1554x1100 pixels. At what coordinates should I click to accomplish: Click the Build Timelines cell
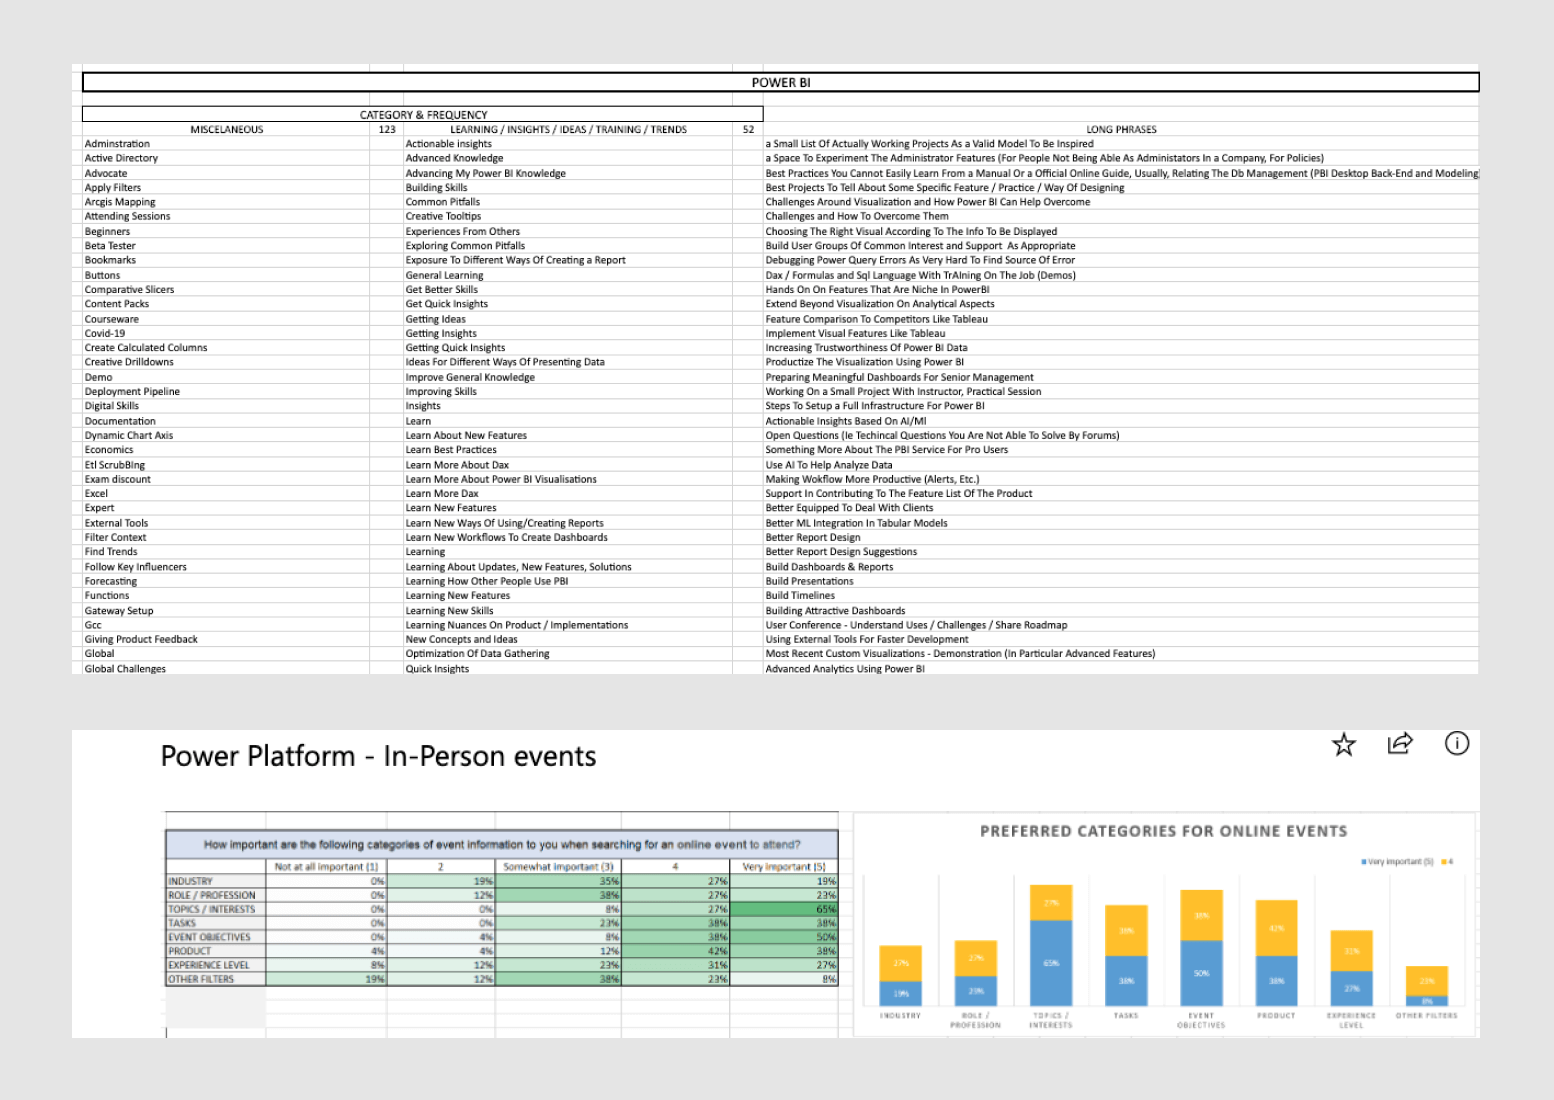click(x=1121, y=595)
